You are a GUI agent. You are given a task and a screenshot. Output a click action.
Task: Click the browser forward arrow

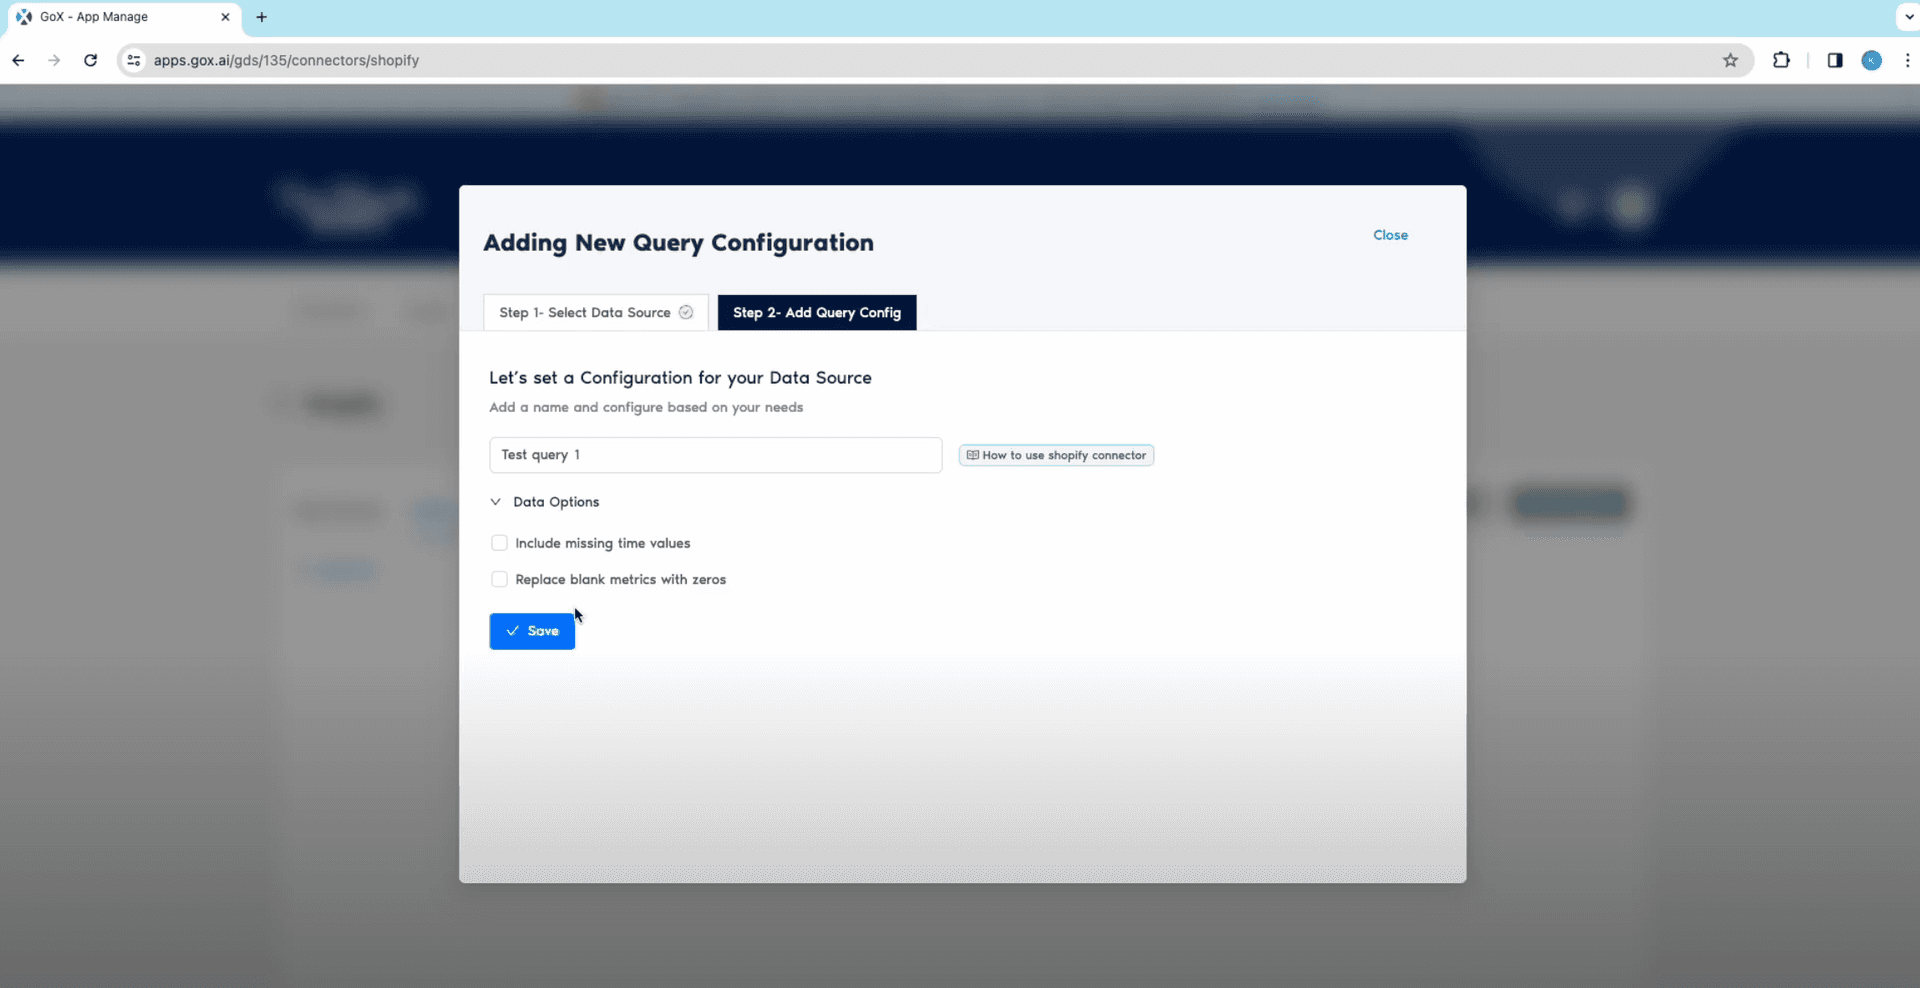54,60
